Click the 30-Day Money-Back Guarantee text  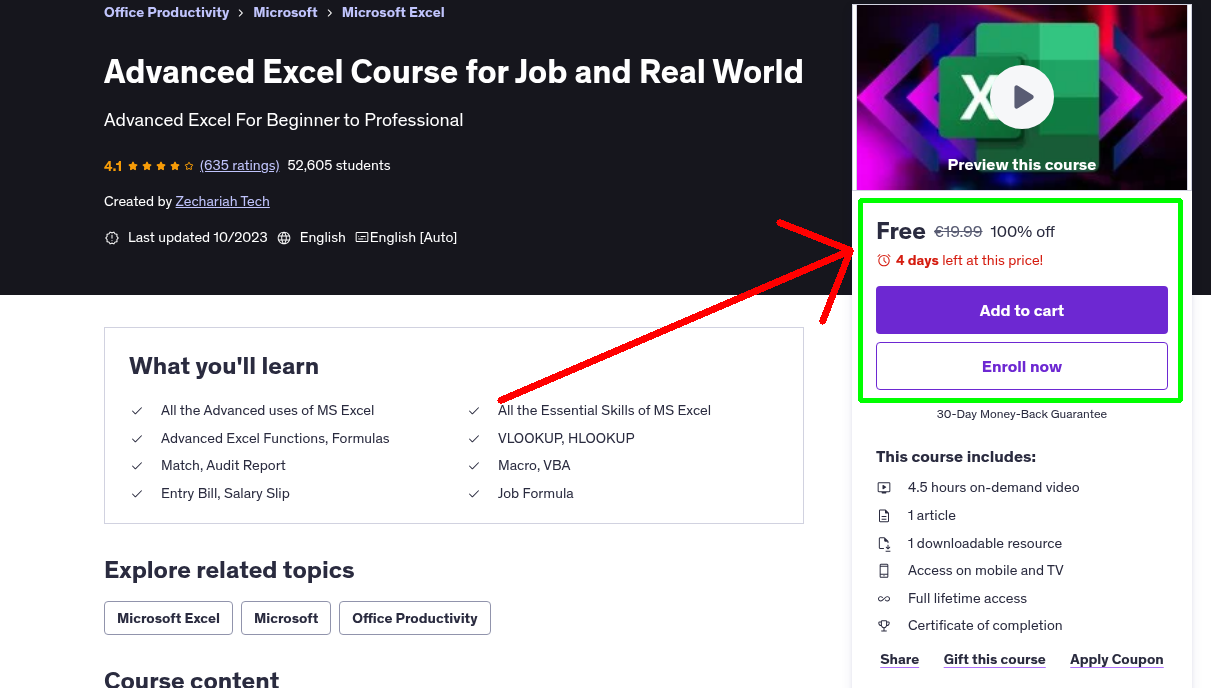point(1022,414)
